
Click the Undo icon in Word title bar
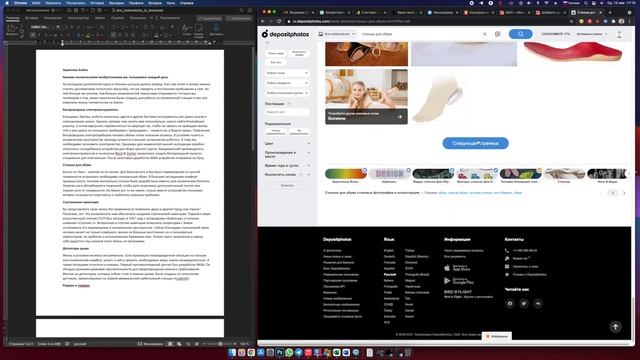pyautogui.click(x=82, y=10)
